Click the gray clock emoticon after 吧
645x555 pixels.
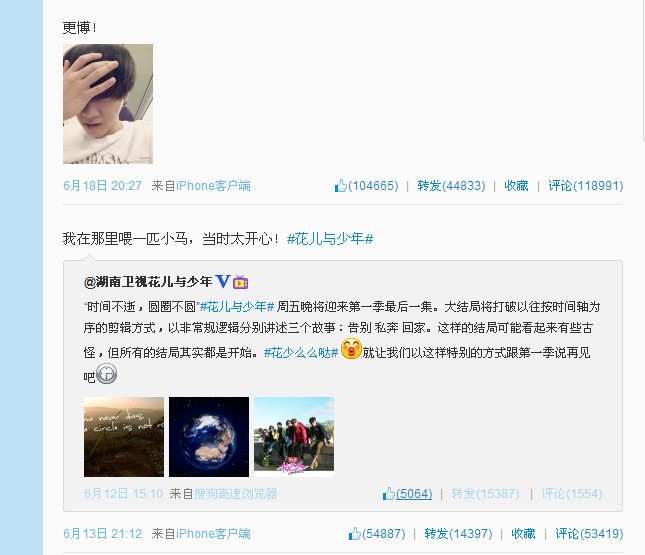pyautogui.click(x=107, y=374)
